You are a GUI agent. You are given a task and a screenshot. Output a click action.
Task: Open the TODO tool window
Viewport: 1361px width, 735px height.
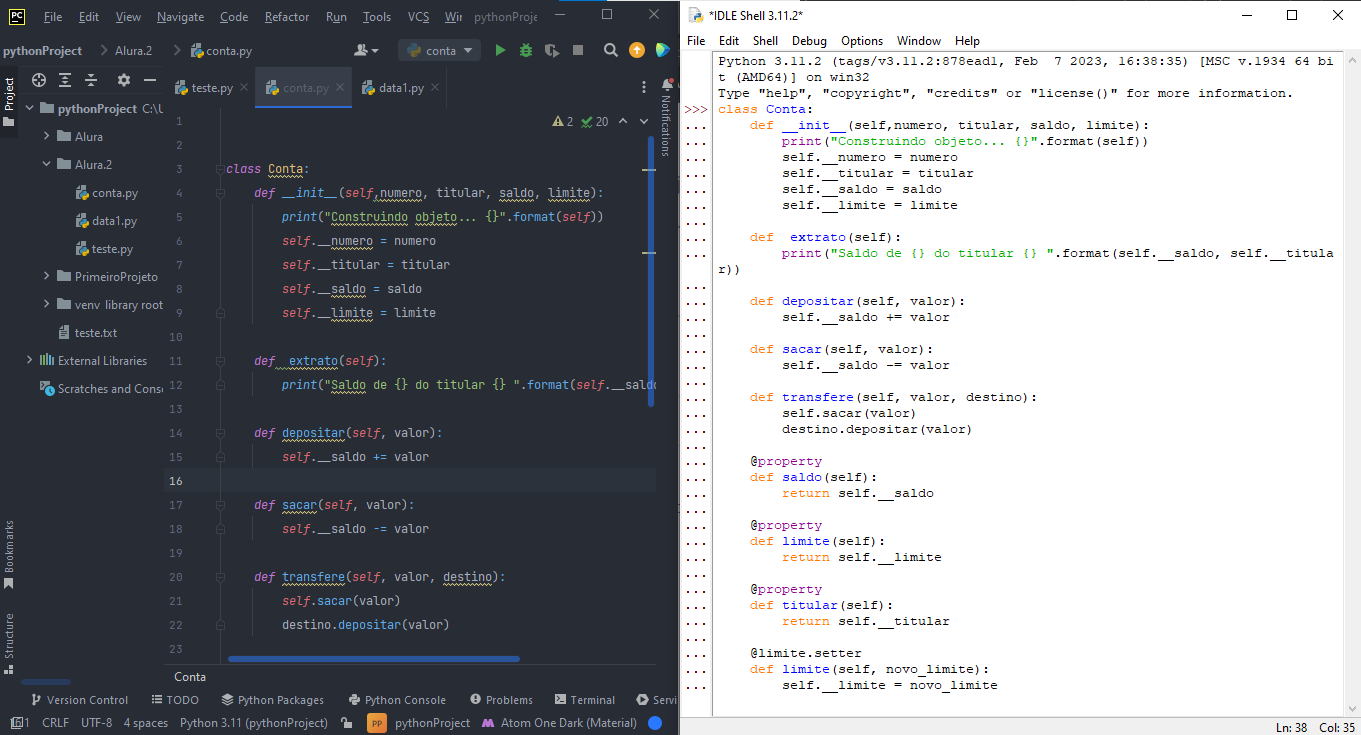click(175, 700)
